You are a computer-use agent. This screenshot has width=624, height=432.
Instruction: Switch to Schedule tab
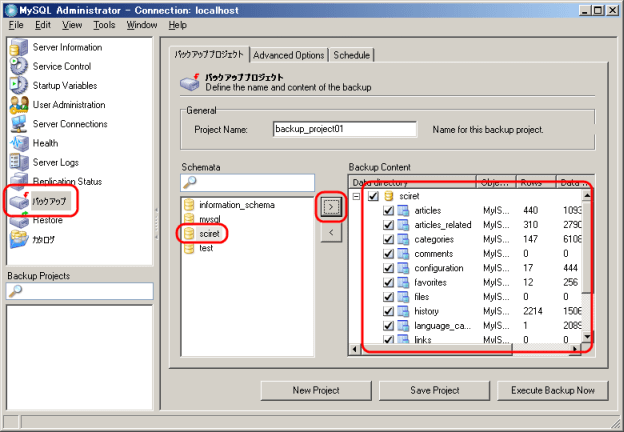tap(352, 55)
